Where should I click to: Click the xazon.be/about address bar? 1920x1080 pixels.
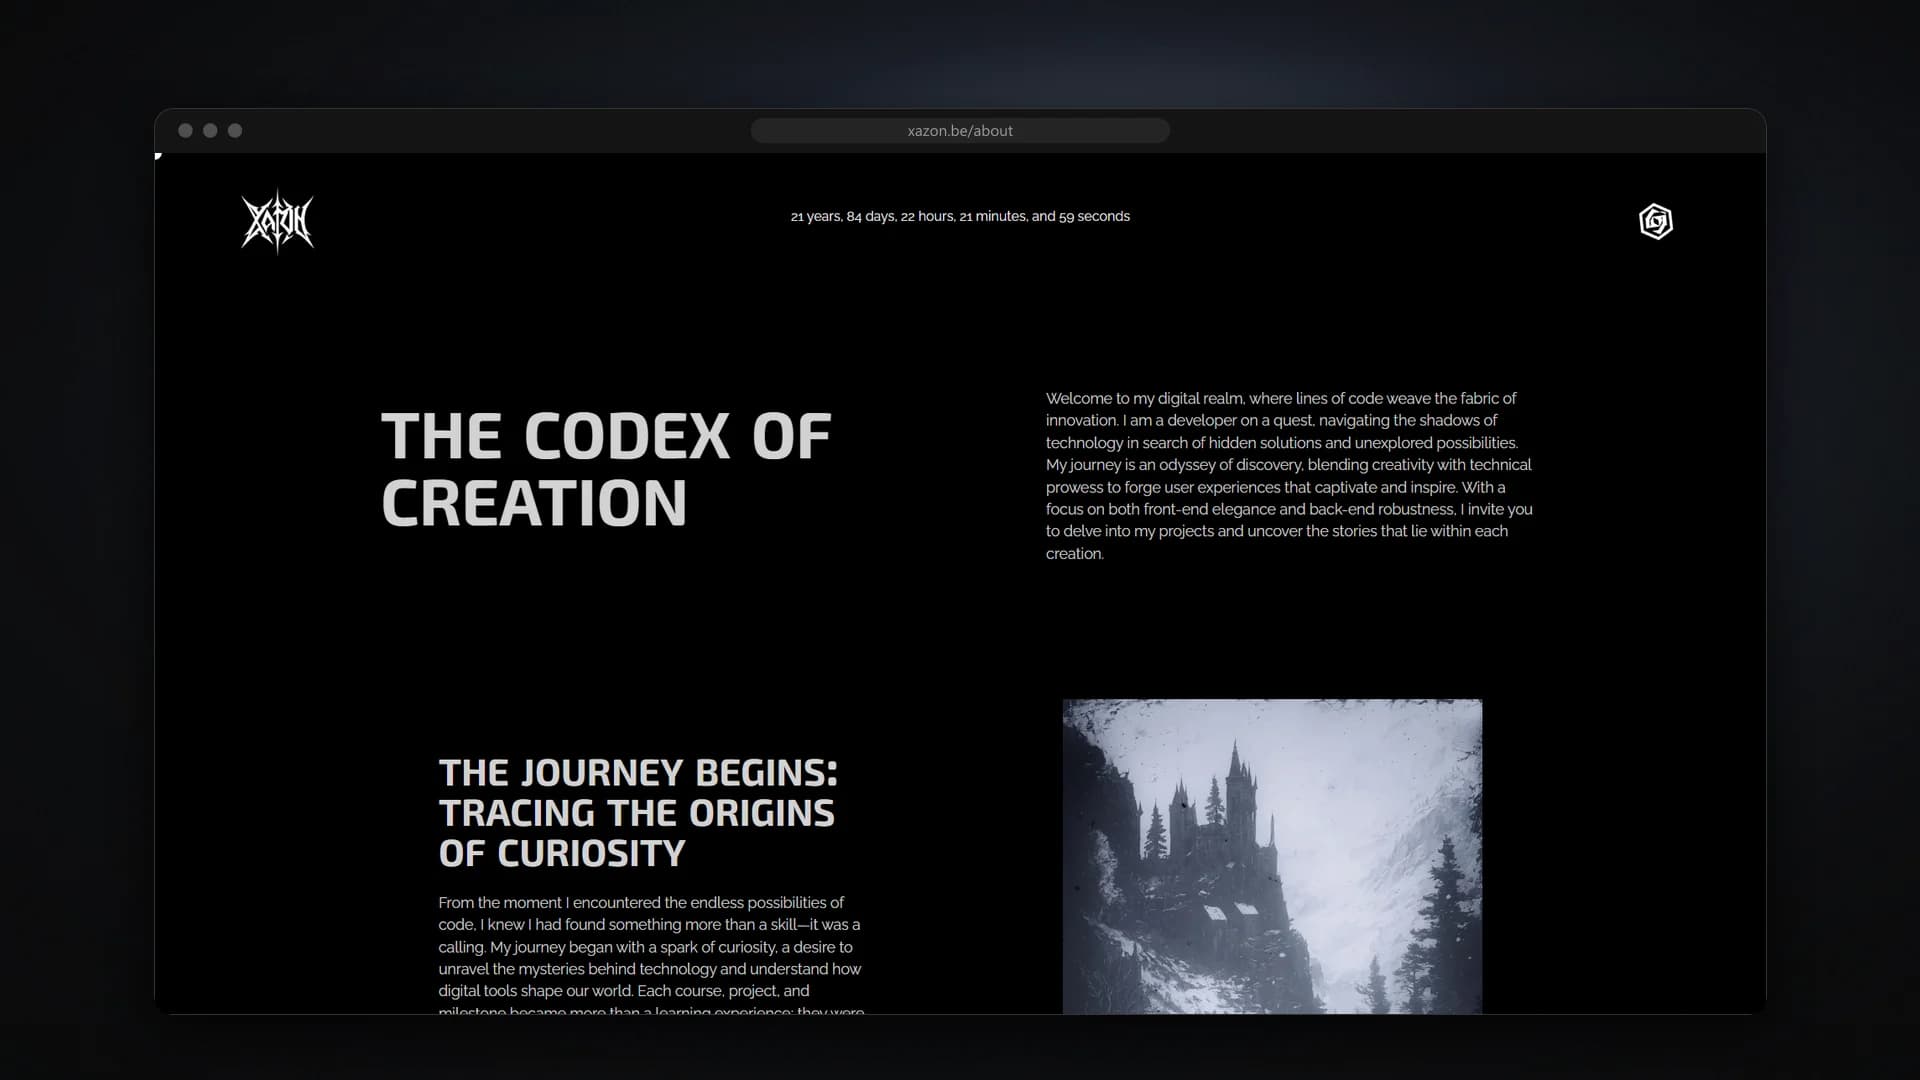[960, 131]
